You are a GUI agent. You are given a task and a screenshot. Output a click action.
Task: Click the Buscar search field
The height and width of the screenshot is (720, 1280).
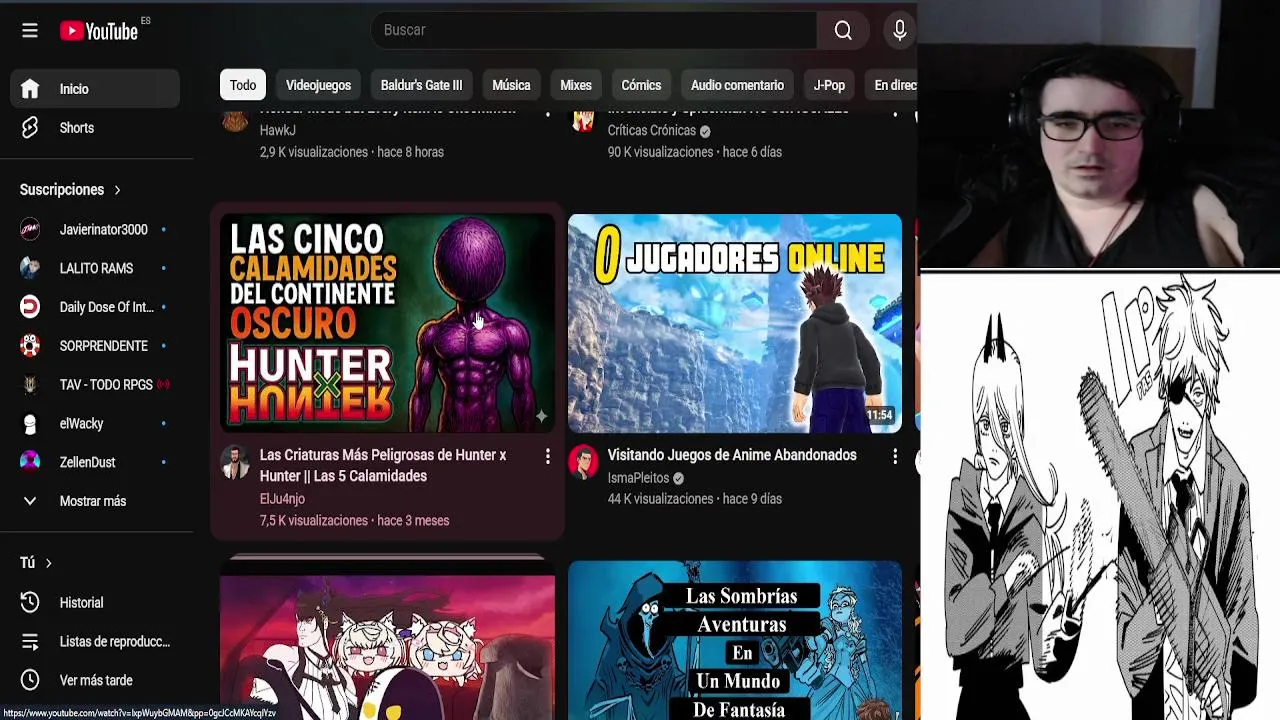click(x=594, y=31)
